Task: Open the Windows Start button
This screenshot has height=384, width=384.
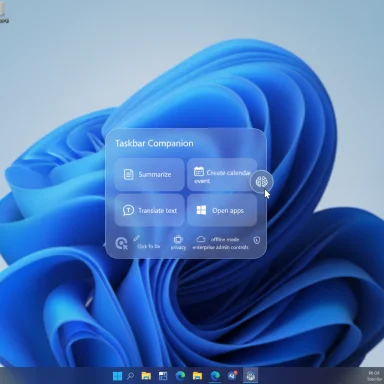Action: (x=117, y=376)
